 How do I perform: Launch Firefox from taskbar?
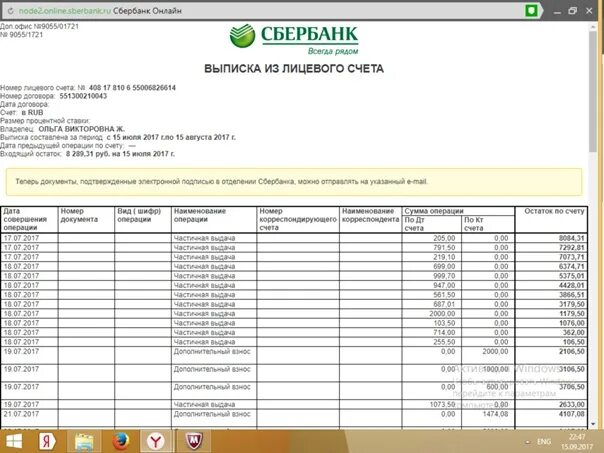coord(121,441)
